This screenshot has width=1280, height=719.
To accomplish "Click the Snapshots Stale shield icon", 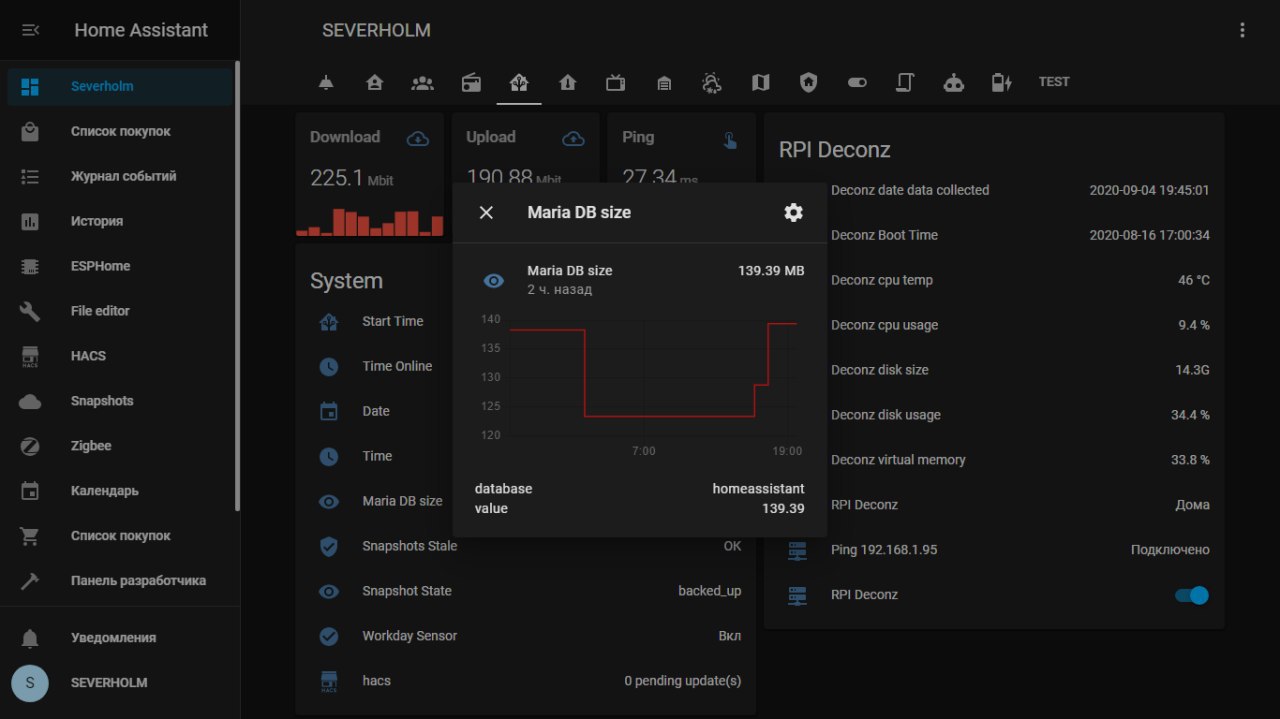I will click(x=329, y=547).
